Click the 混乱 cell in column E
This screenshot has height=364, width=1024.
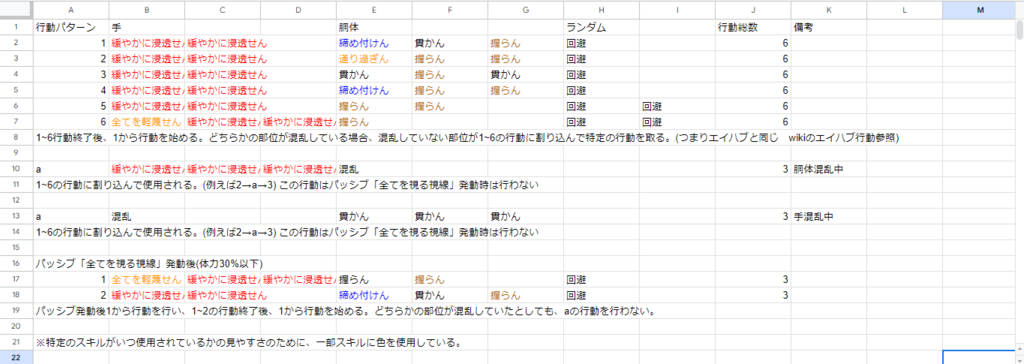point(374,169)
